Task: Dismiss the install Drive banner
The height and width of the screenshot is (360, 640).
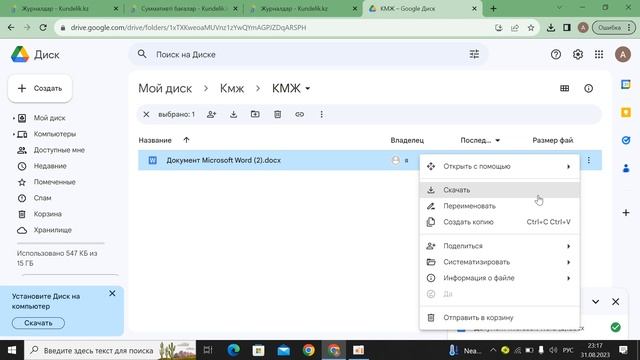Action: pyautogui.click(x=112, y=293)
